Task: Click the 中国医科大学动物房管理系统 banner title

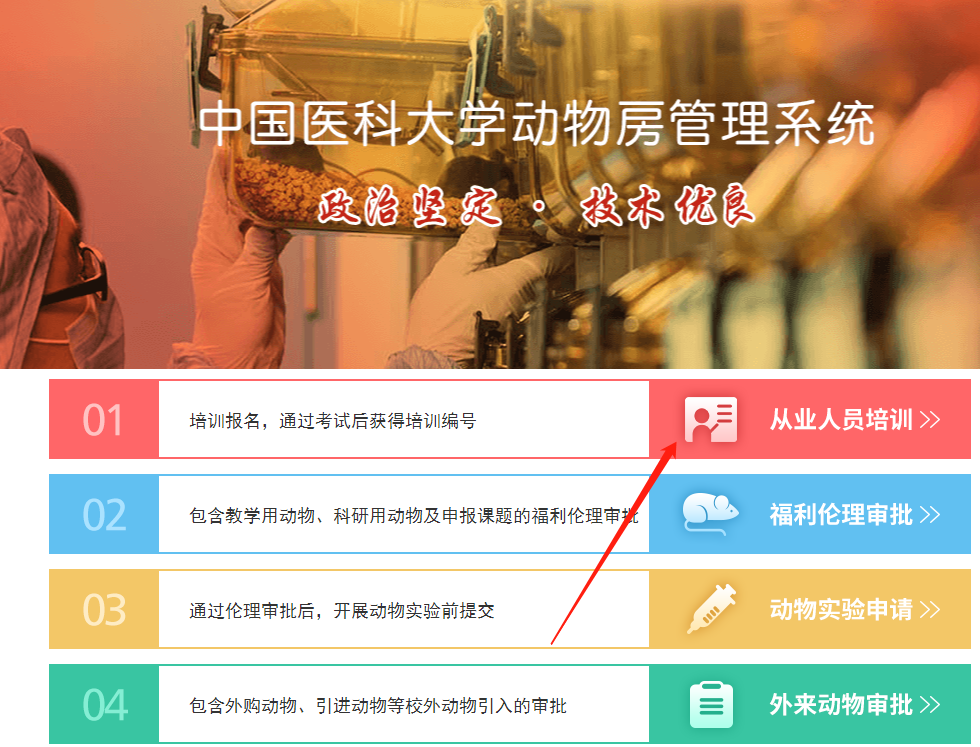Action: [536, 124]
